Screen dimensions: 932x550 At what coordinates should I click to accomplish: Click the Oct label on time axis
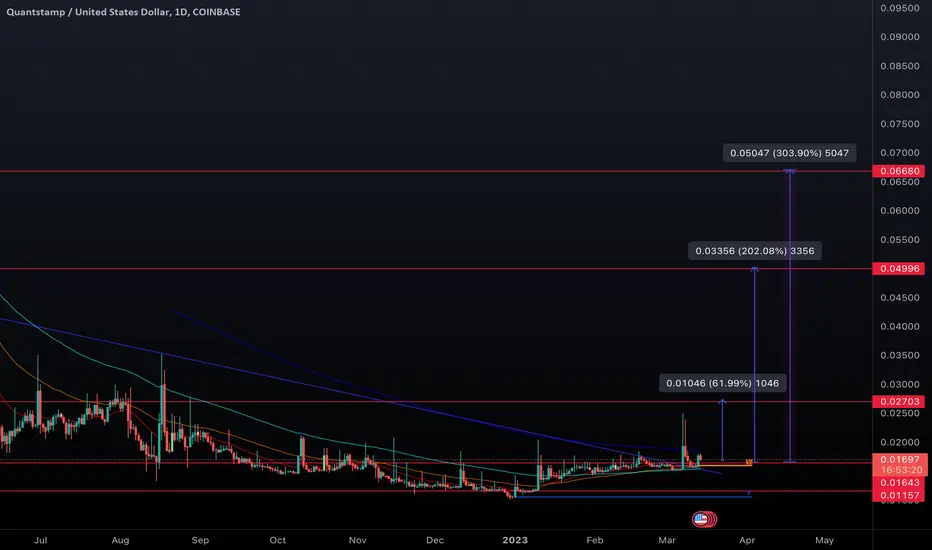(278, 540)
